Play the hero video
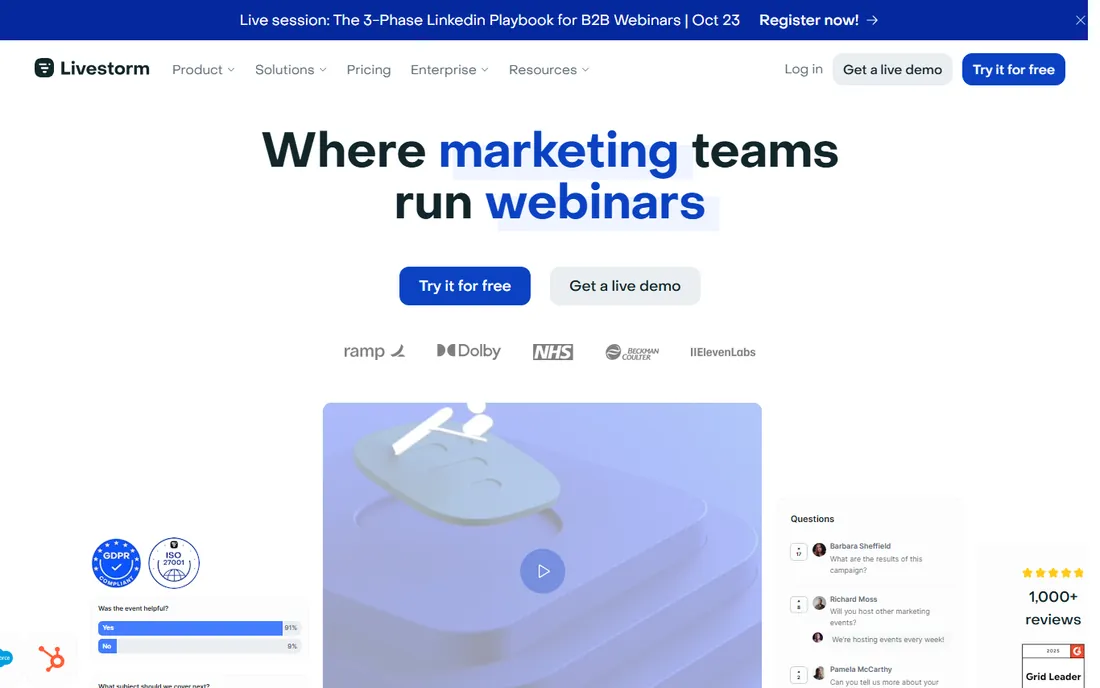1100x688 pixels. tap(542, 571)
